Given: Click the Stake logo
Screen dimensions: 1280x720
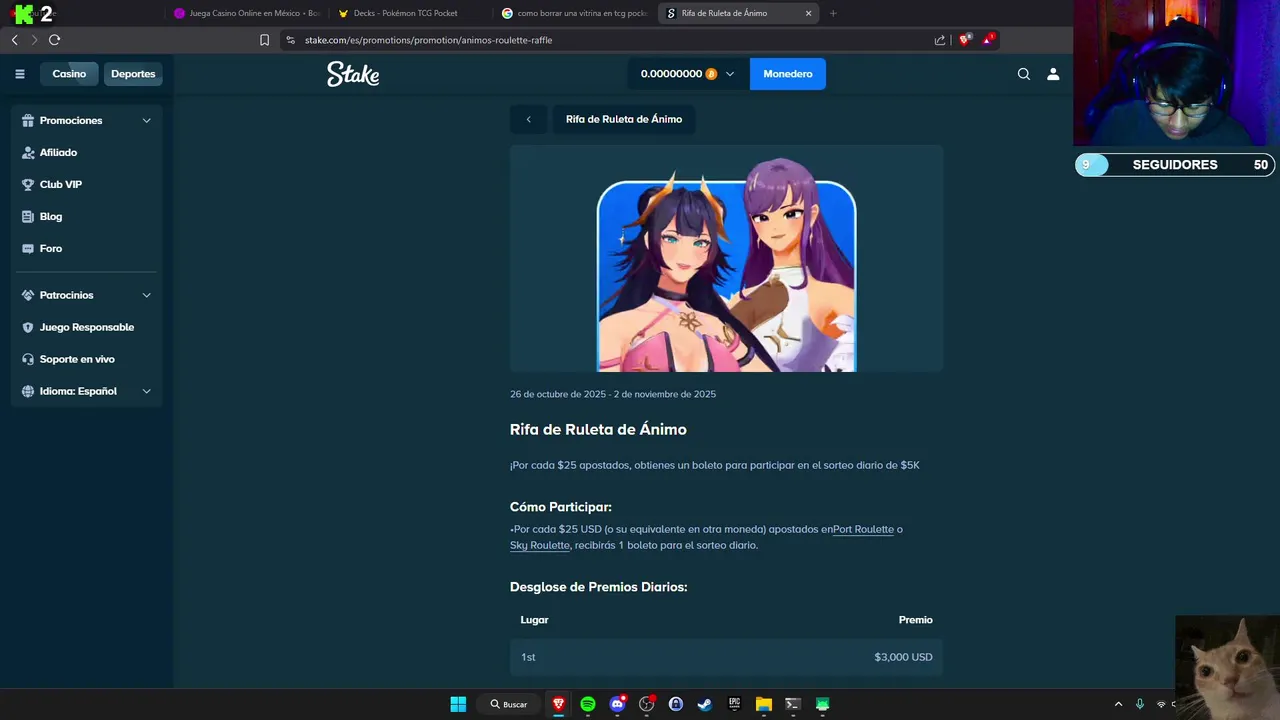Looking at the screenshot, I should pos(353,74).
